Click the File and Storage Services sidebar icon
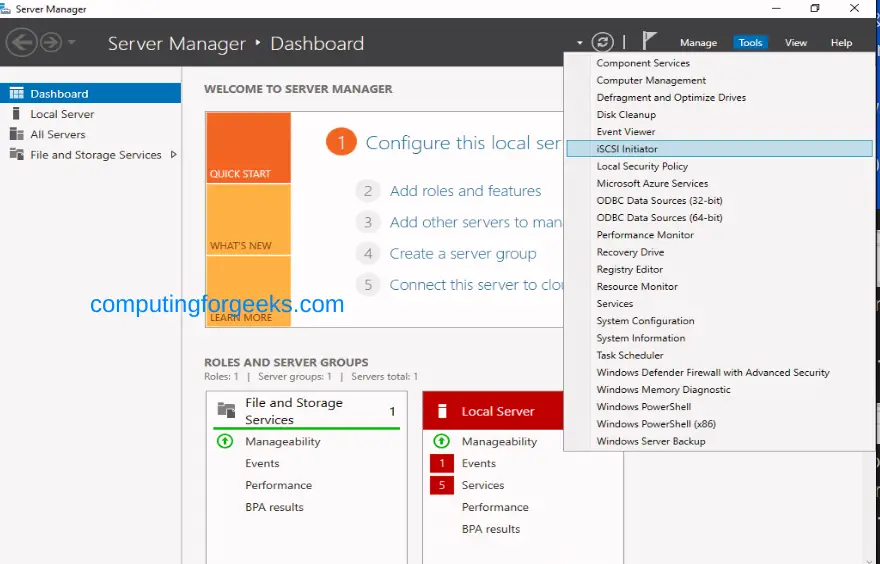 click(17, 154)
